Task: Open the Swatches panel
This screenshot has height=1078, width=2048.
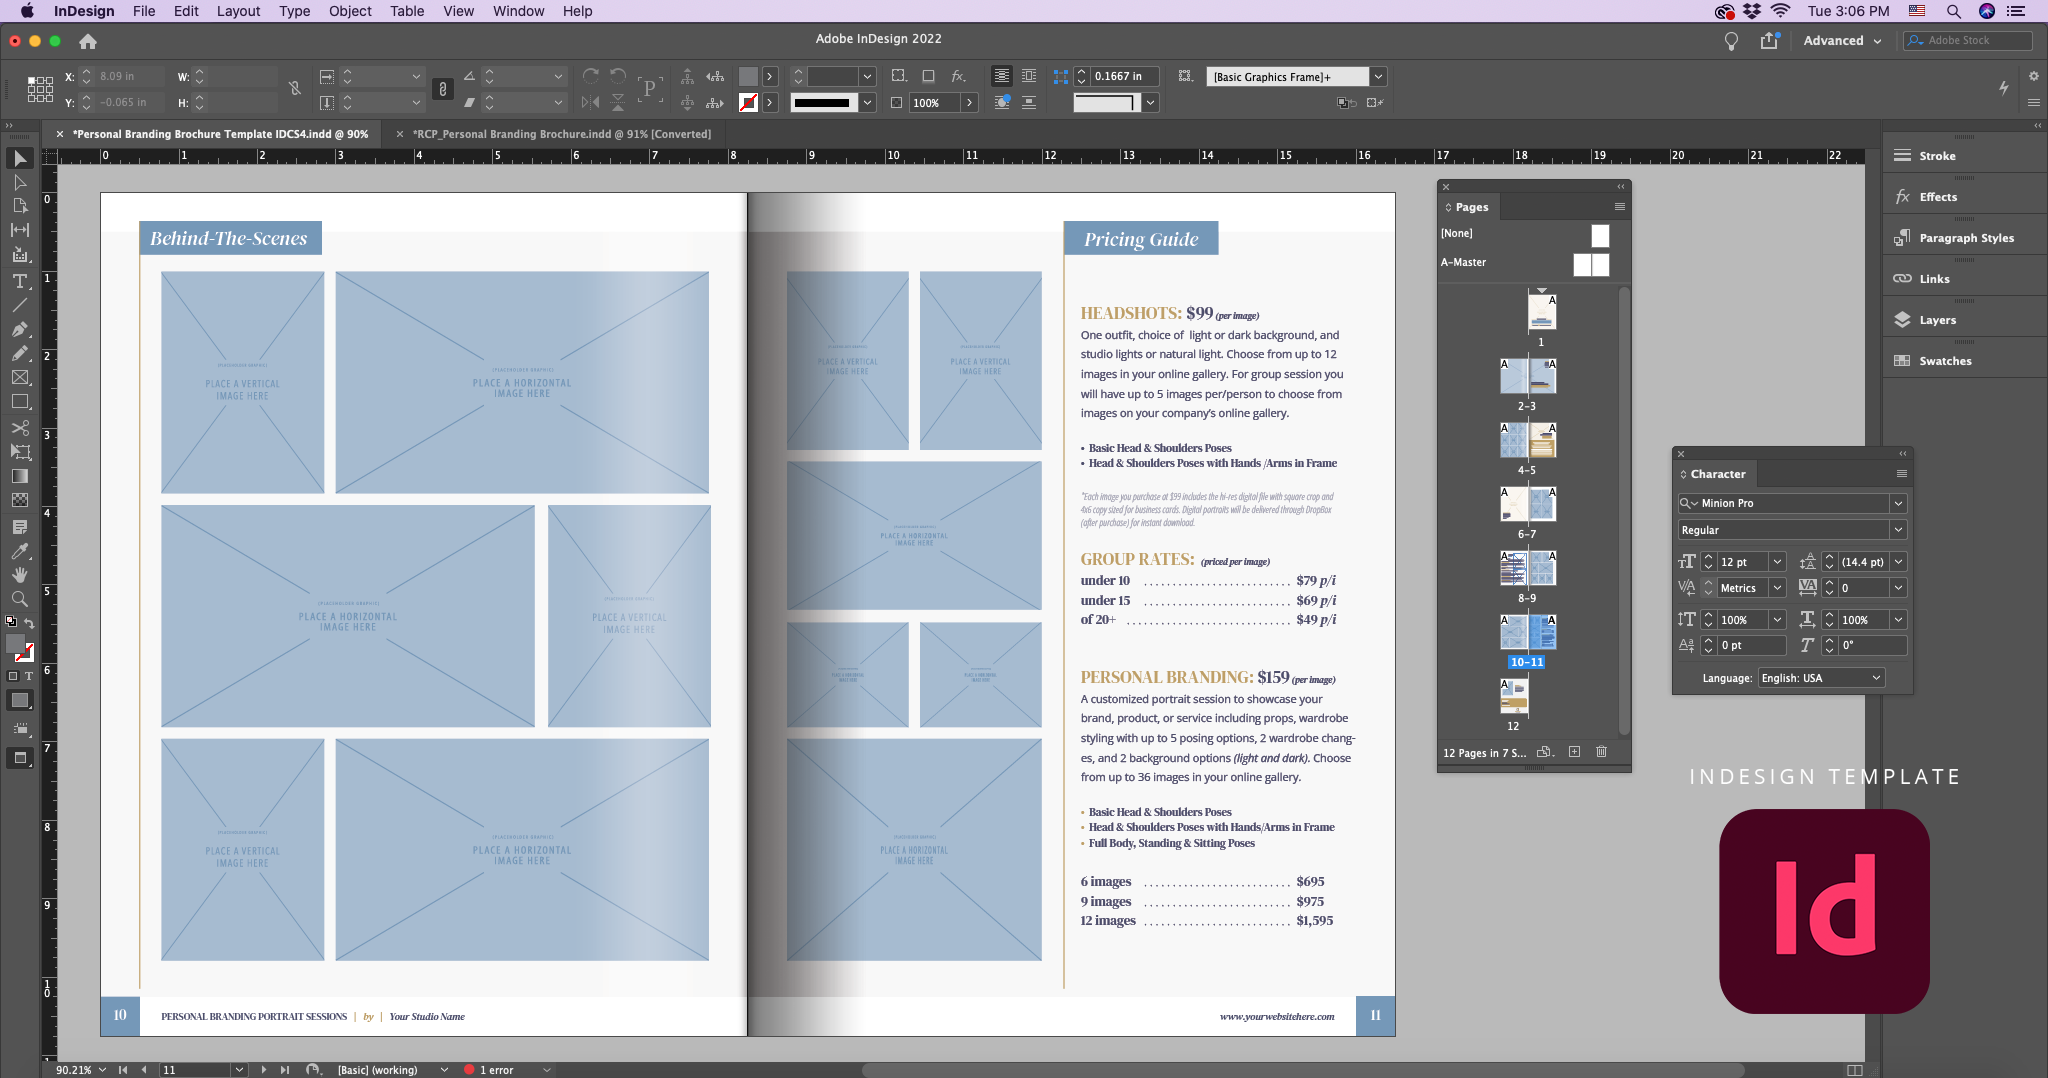Action: point(1944,360)
